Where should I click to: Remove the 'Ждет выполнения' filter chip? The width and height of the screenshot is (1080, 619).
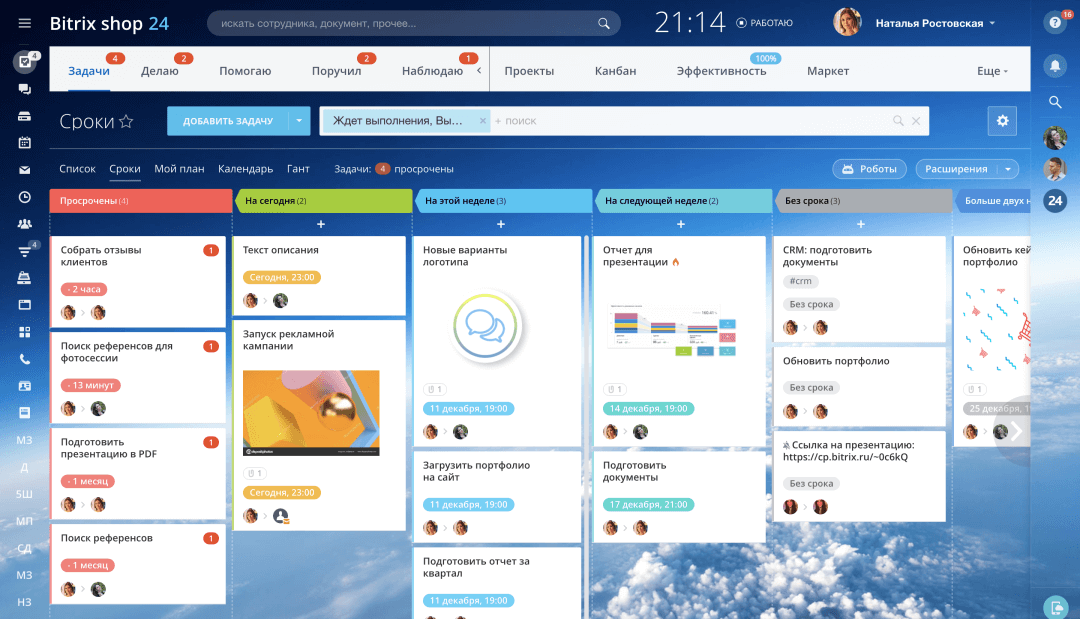pos(482,120)
